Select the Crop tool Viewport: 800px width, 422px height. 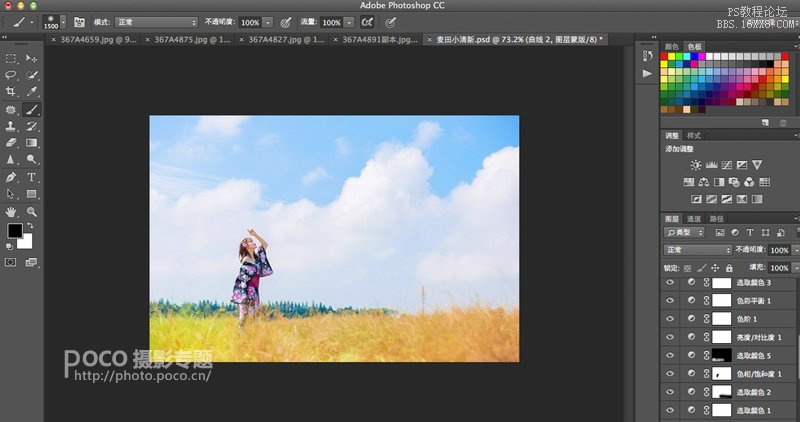pyautogui.click(x=11, y=92)
